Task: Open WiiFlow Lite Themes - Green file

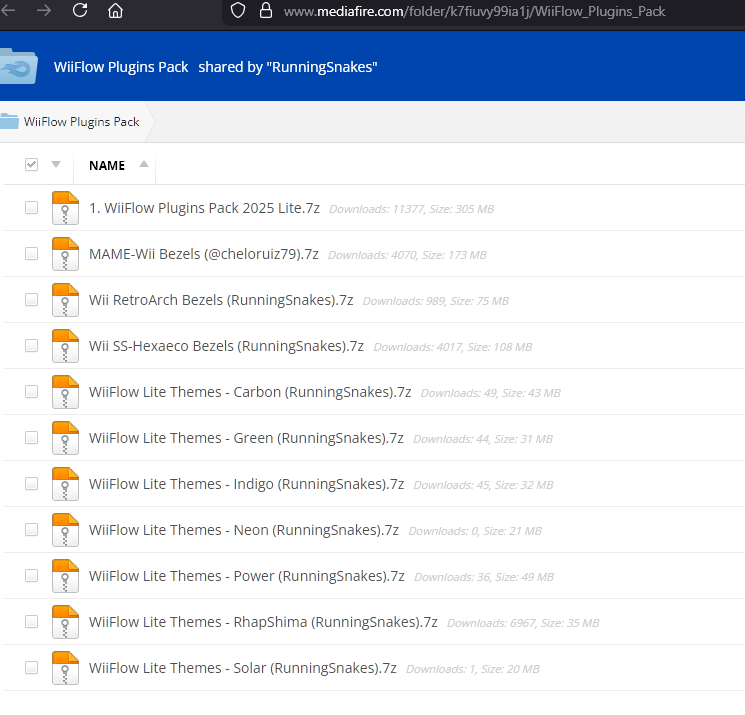Action: (247, 438)
